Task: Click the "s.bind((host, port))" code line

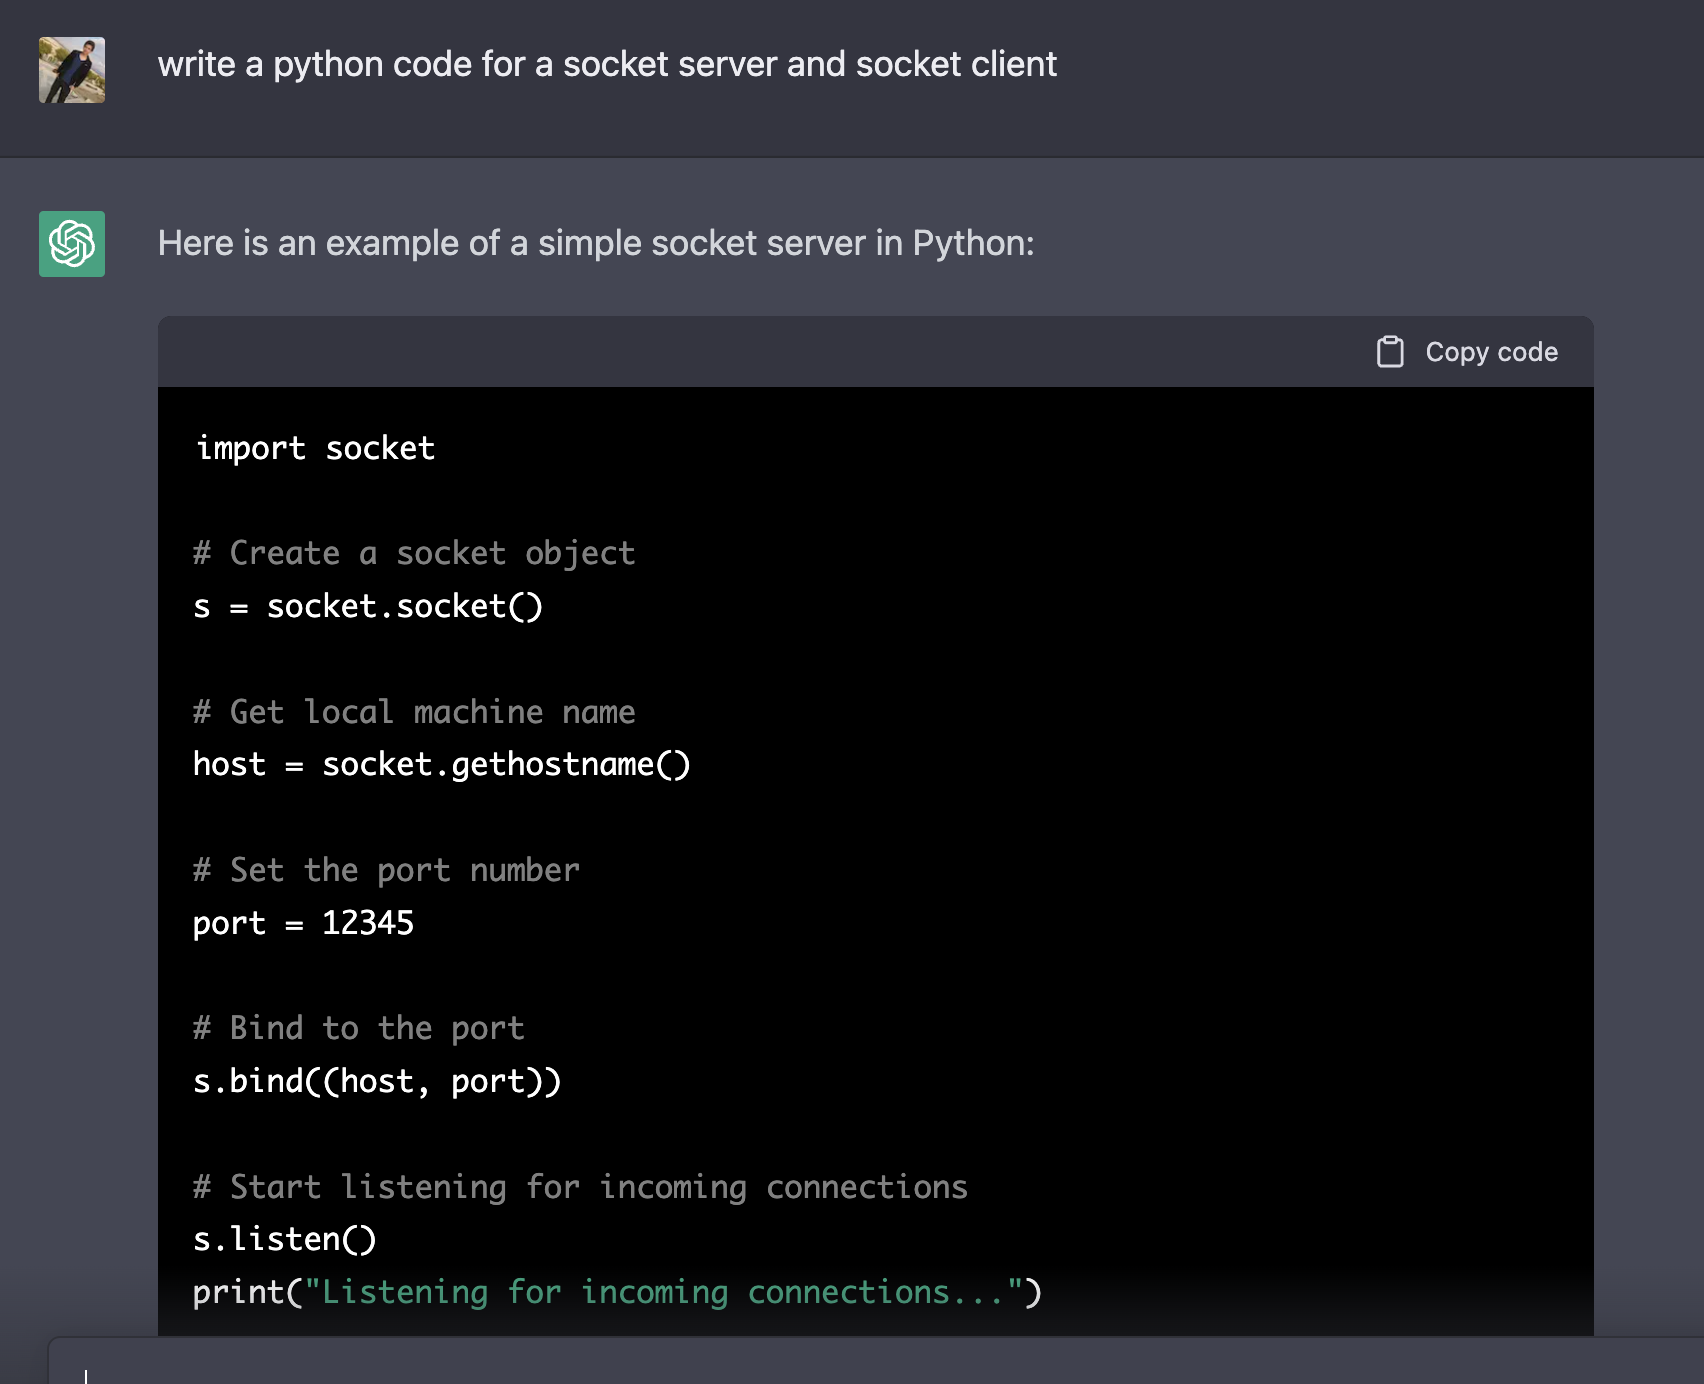Action: [x=377, y=1081]
